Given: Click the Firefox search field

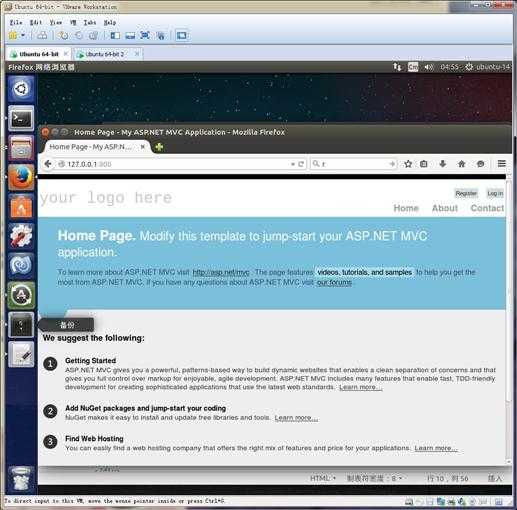Looking at the screenshot, I should tap(353, 164).
